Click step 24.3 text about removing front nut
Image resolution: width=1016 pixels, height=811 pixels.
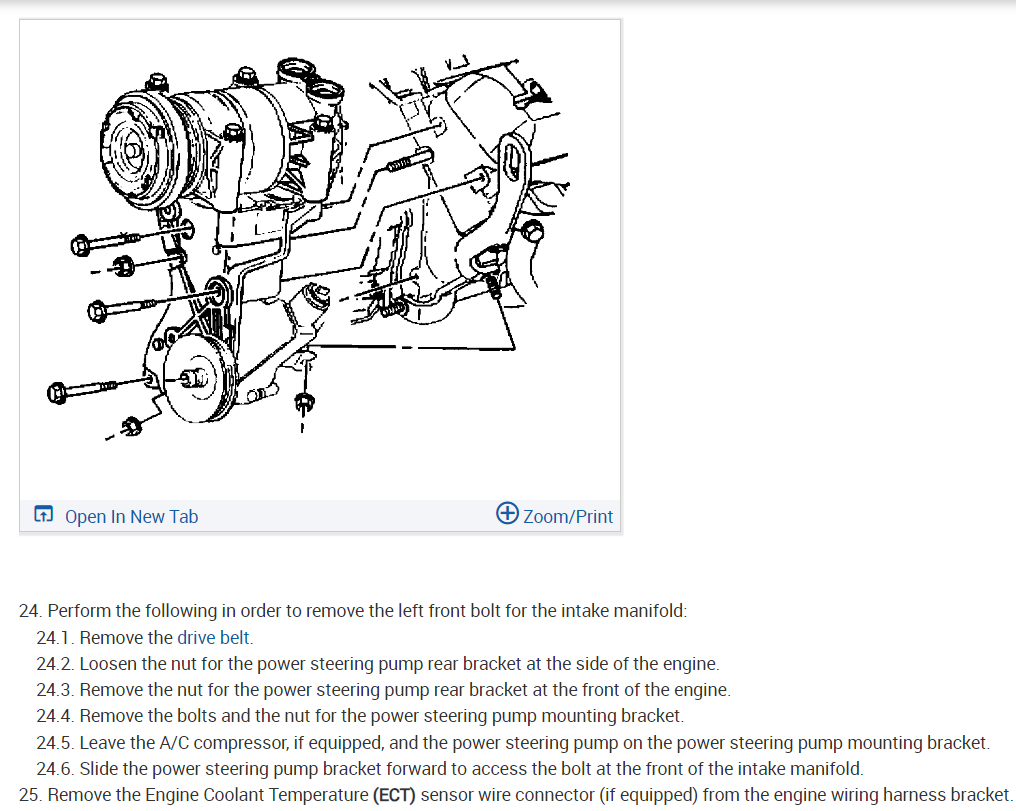(x=384, y=690)
